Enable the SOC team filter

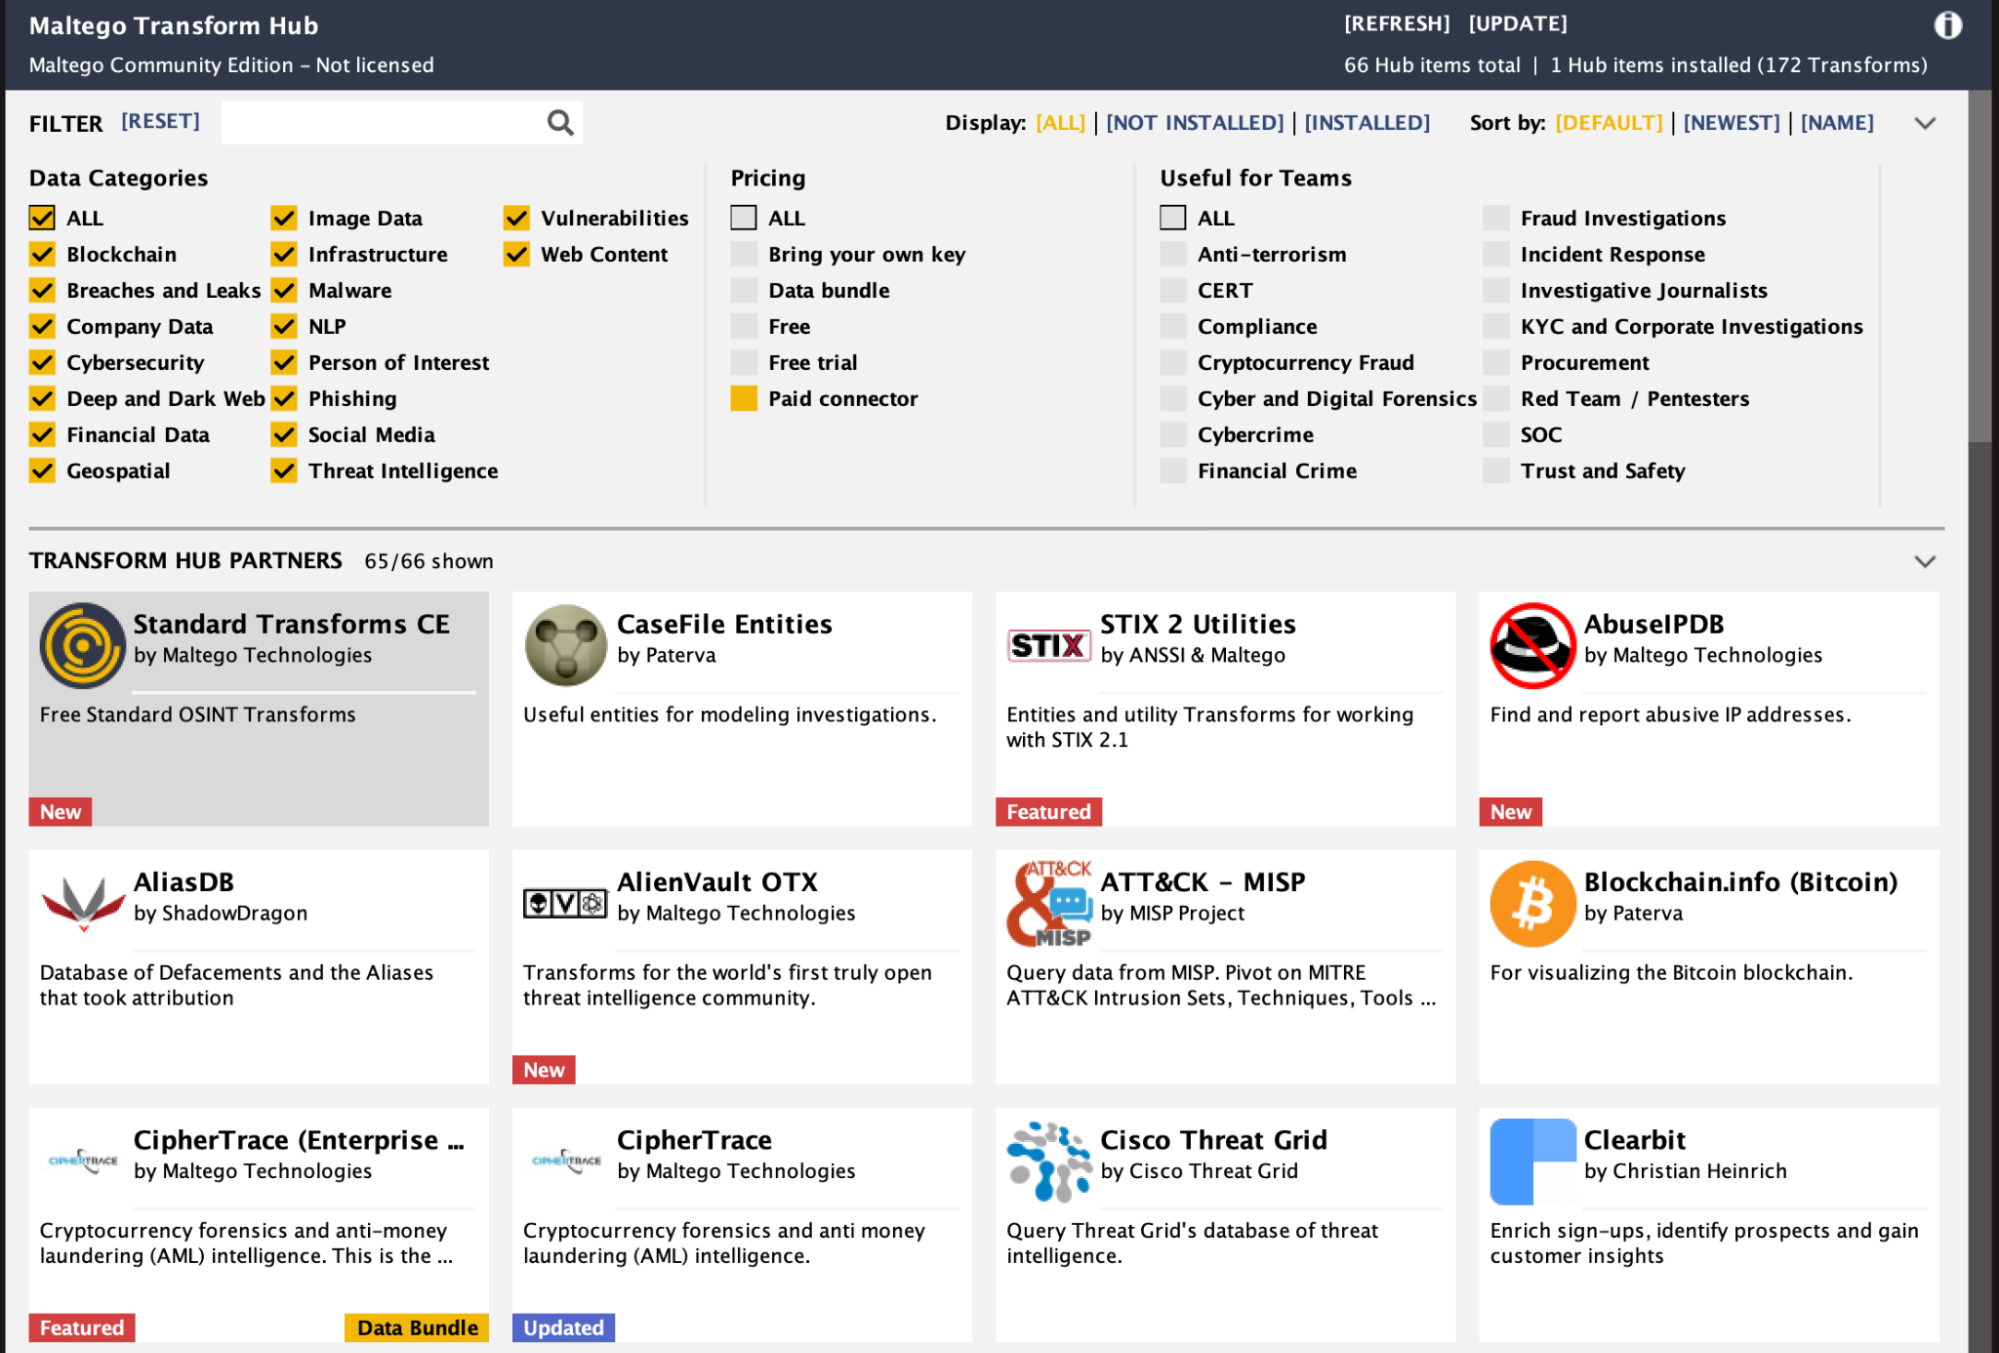[x=1496, y=434]
